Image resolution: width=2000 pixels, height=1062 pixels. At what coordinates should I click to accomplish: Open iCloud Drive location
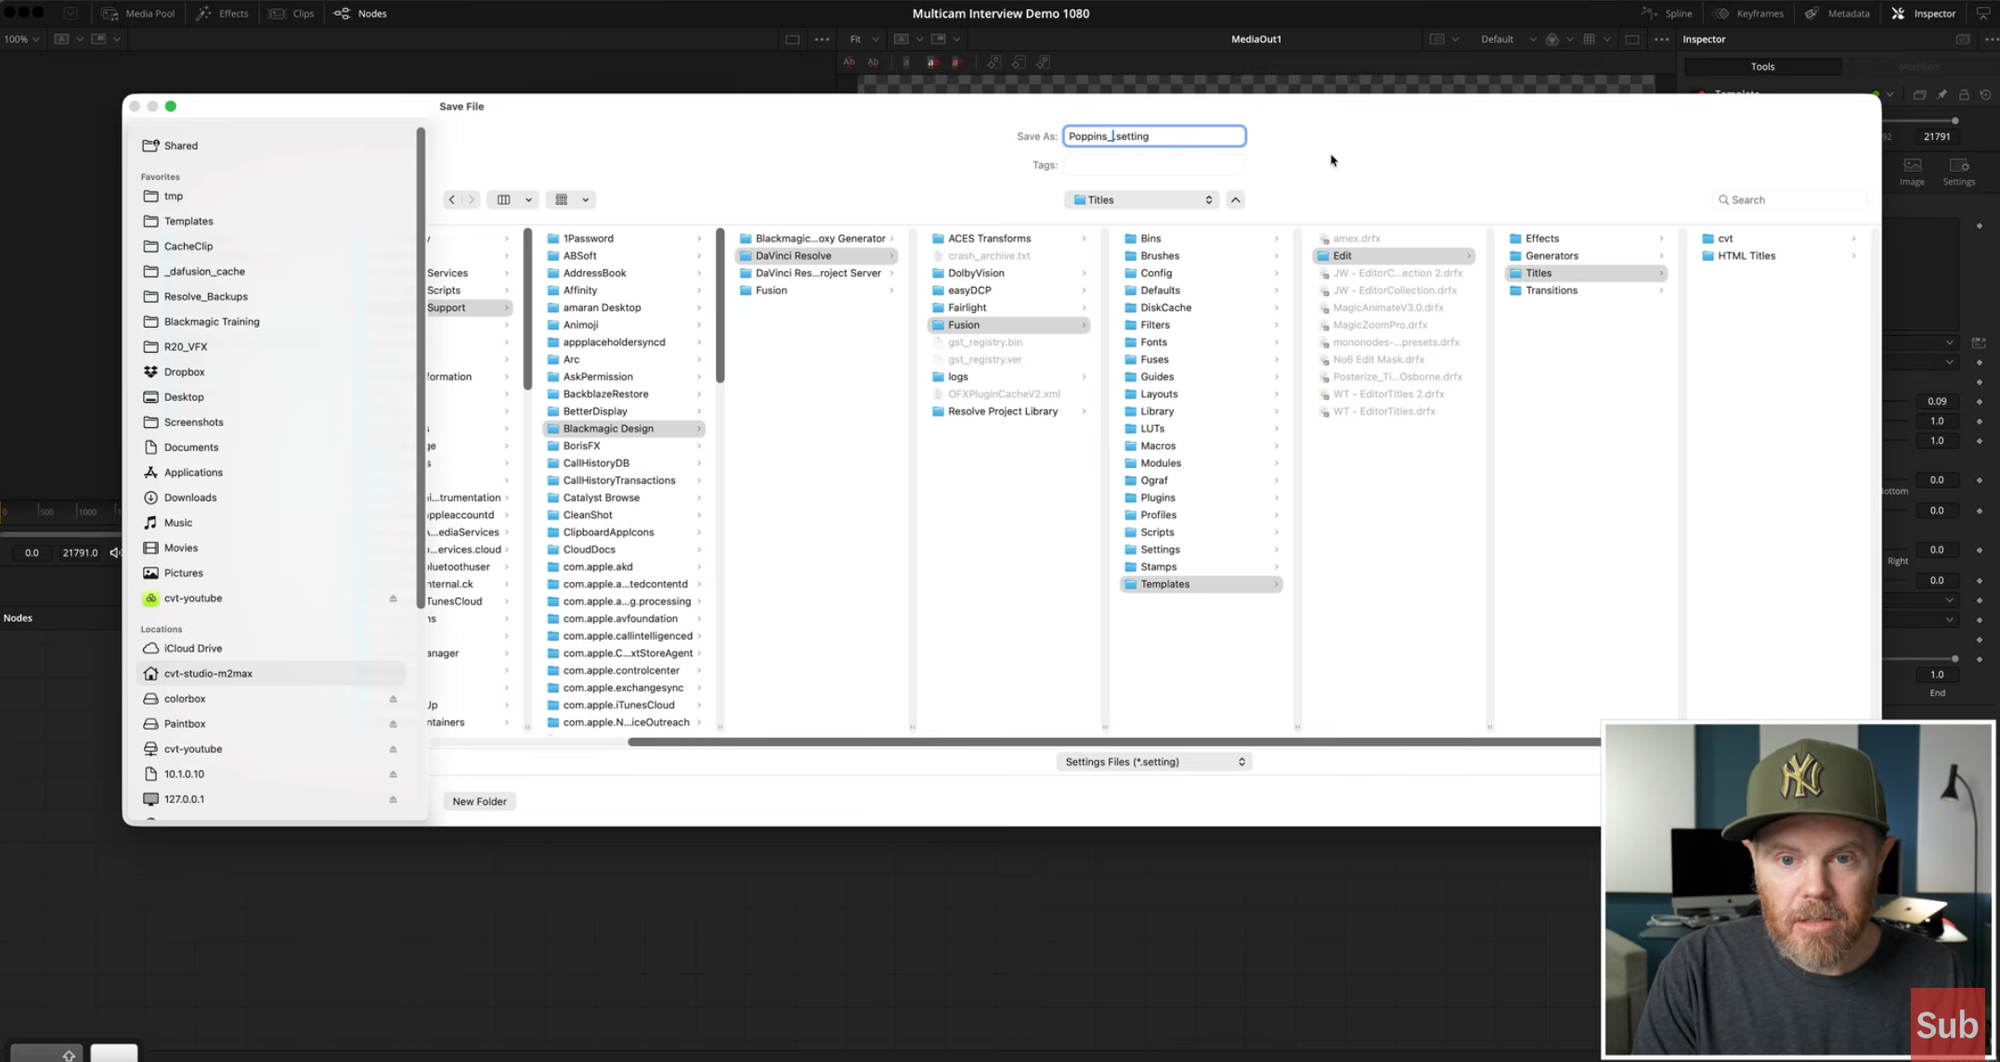click(x=193, y=648)
